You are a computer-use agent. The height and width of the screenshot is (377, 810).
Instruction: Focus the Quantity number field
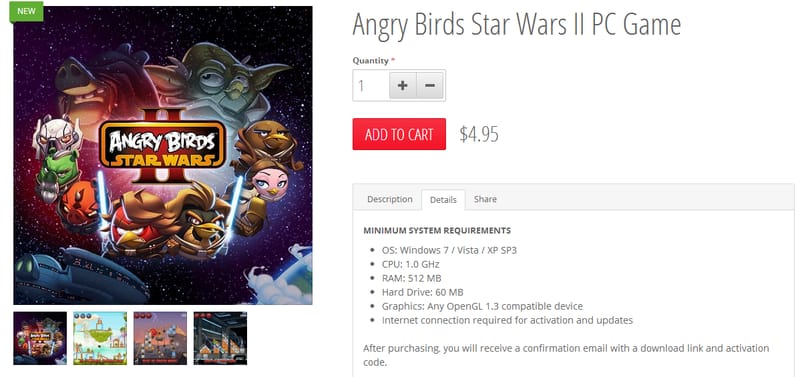pyautogui.click(x=371, y=85)
